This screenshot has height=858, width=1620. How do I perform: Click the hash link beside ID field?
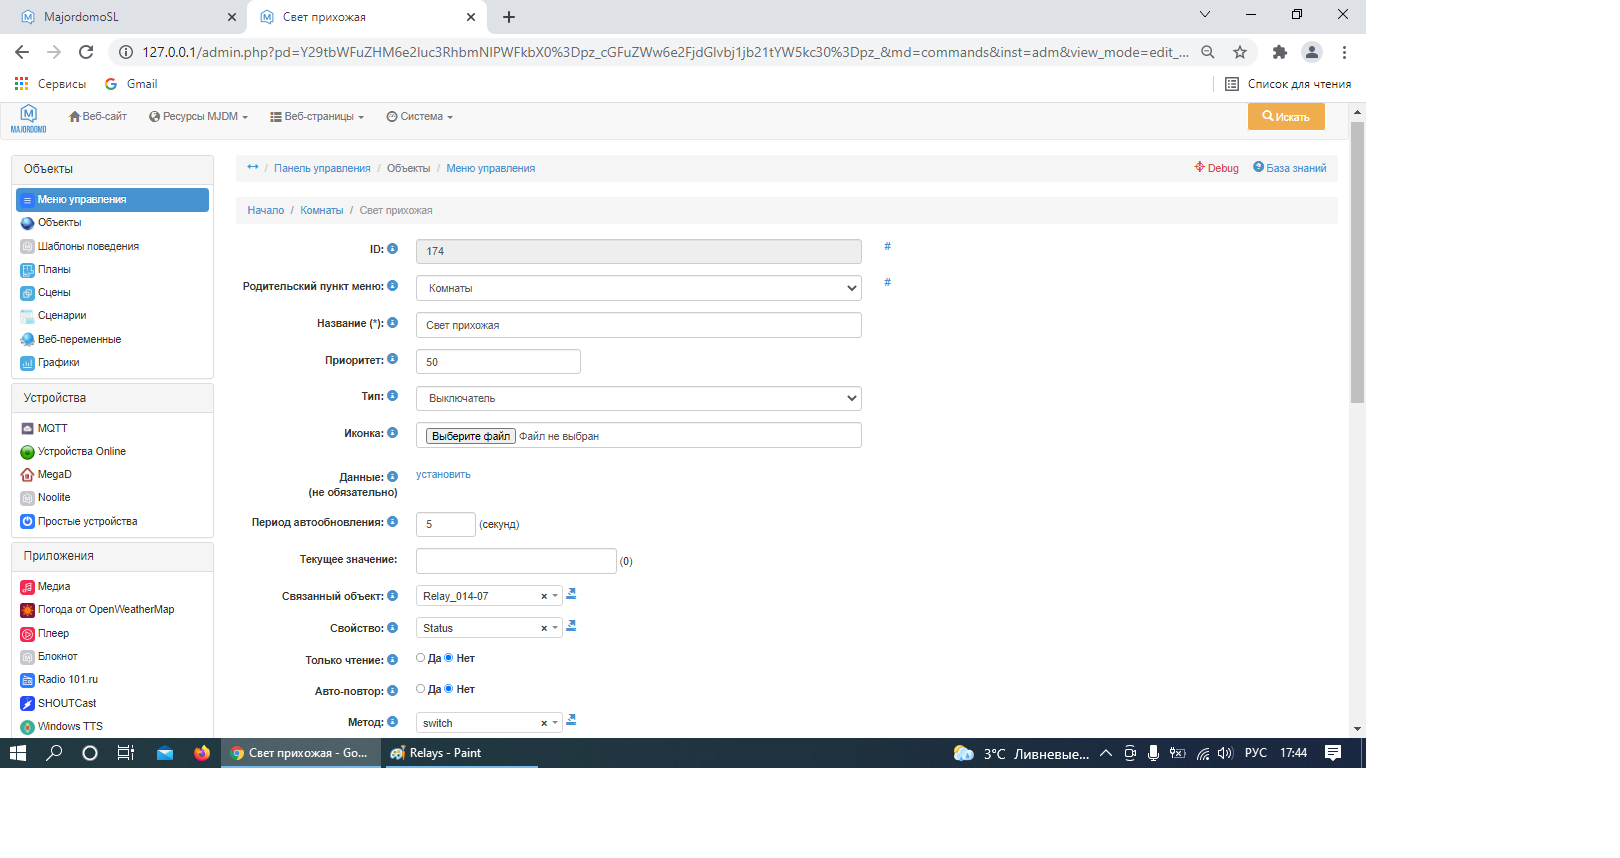click(887, 246)
